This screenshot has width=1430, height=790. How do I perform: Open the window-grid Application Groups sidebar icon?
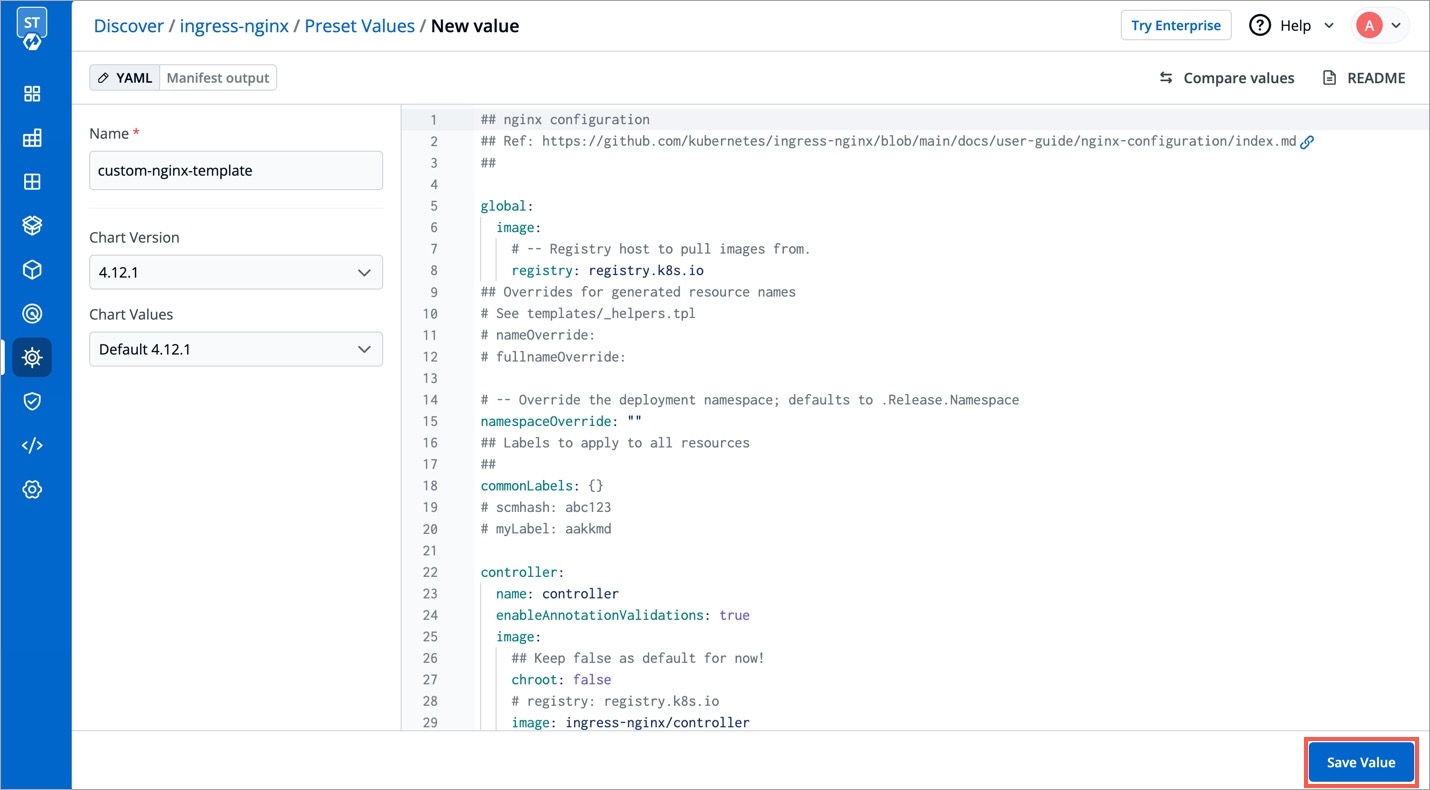32,182
